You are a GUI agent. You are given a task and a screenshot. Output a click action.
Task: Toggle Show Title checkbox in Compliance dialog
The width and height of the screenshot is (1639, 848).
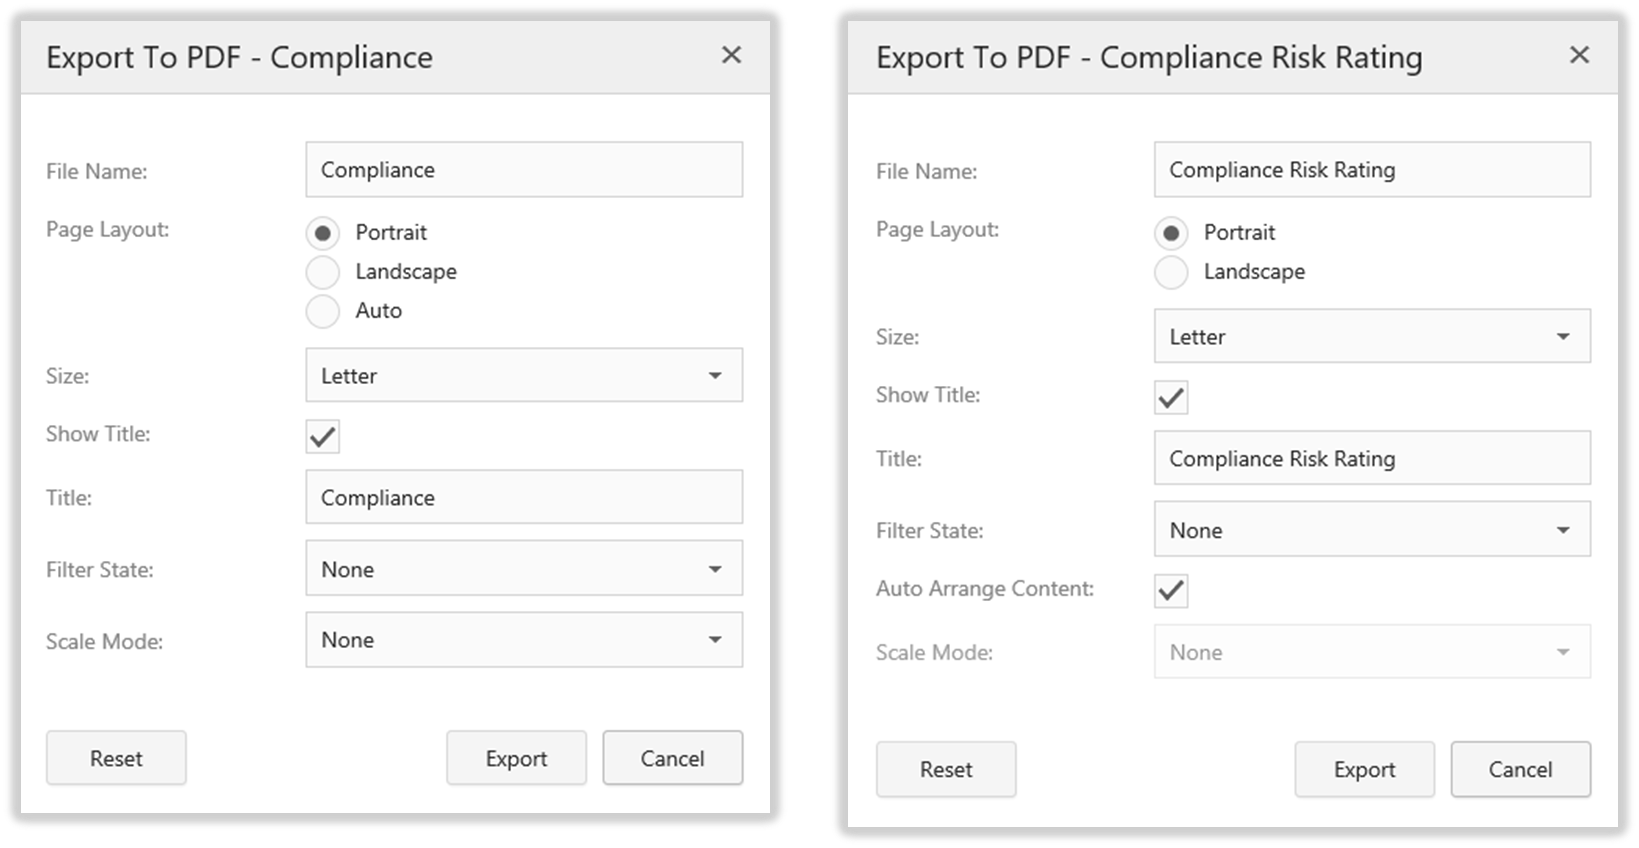click(x=322, y=436)
